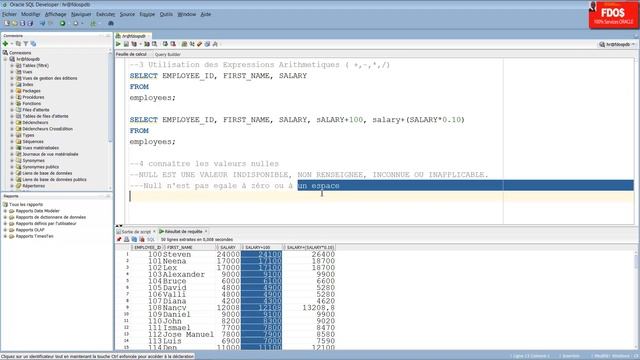This screenshot has width=640, height=360.
Task: Expand Rapports Data Modeler folder
Action: [x=5, y=211]
